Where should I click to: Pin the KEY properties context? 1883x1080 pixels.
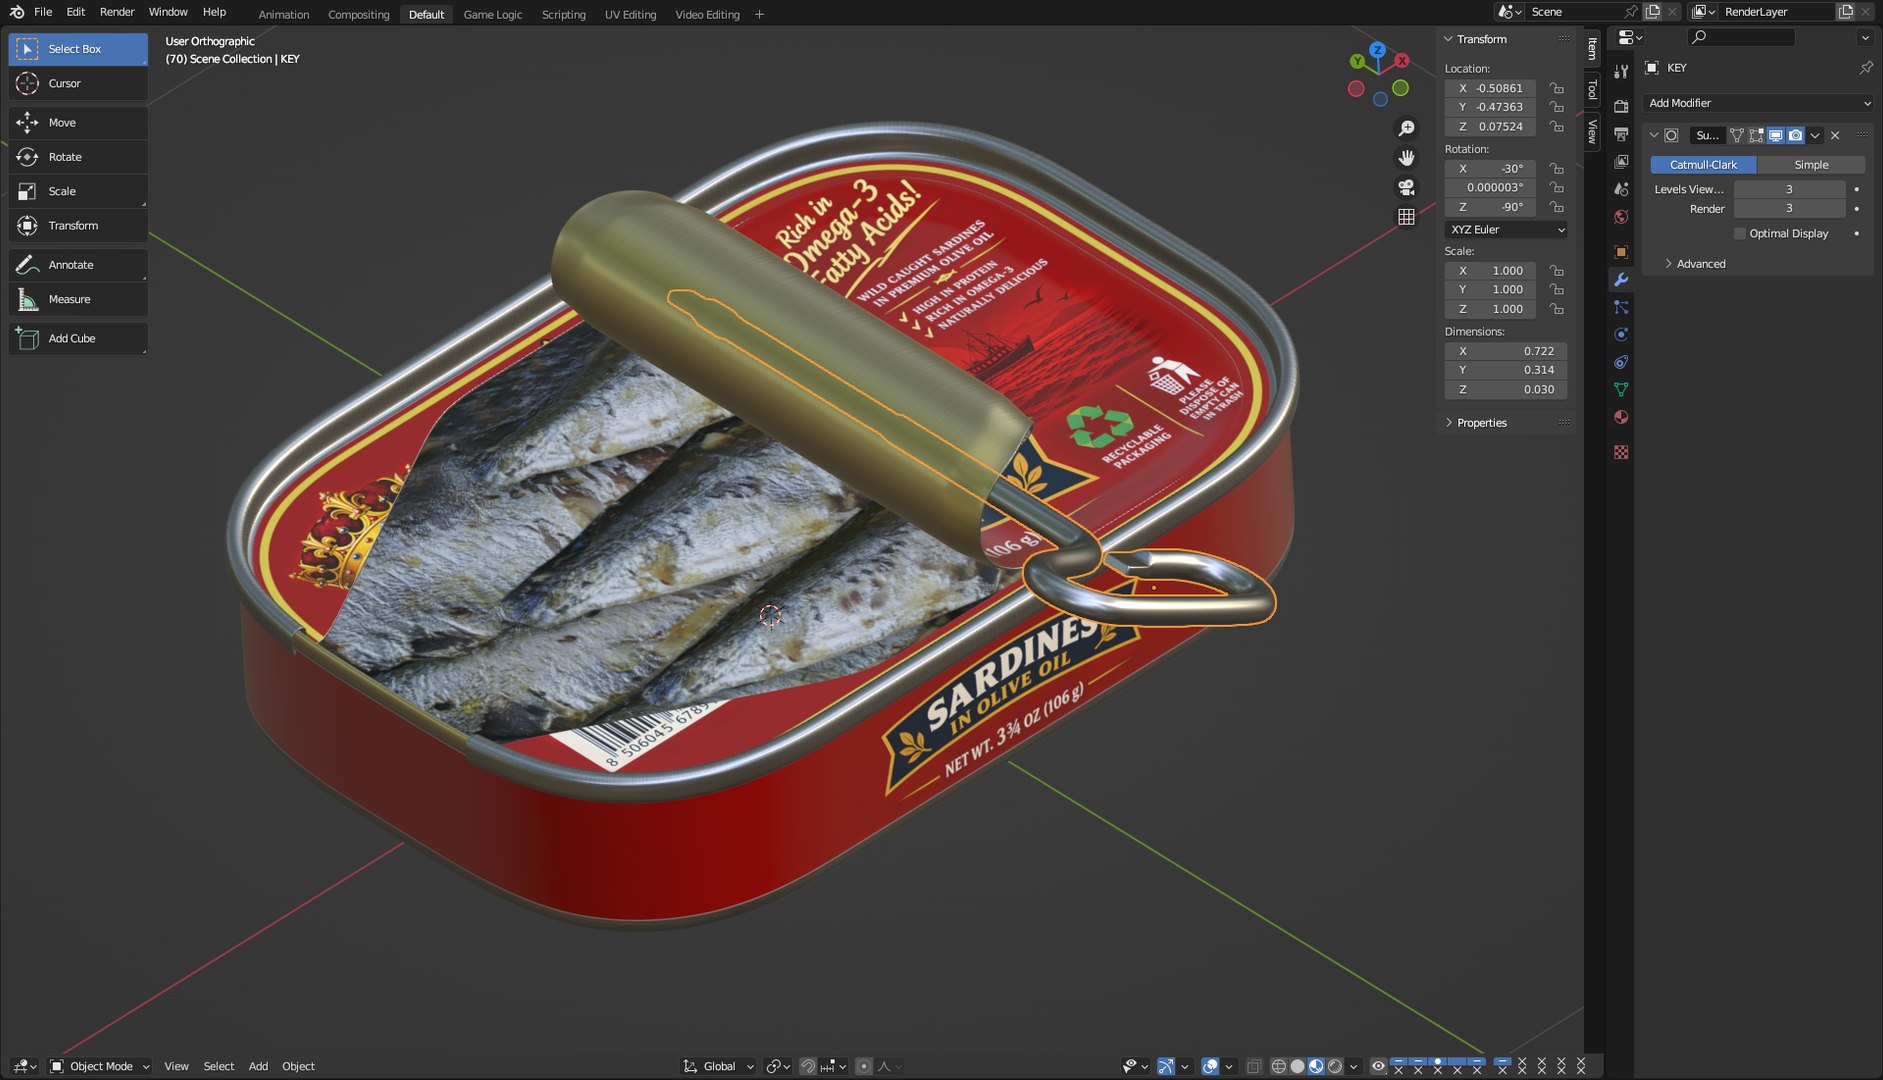(1865, 68)
